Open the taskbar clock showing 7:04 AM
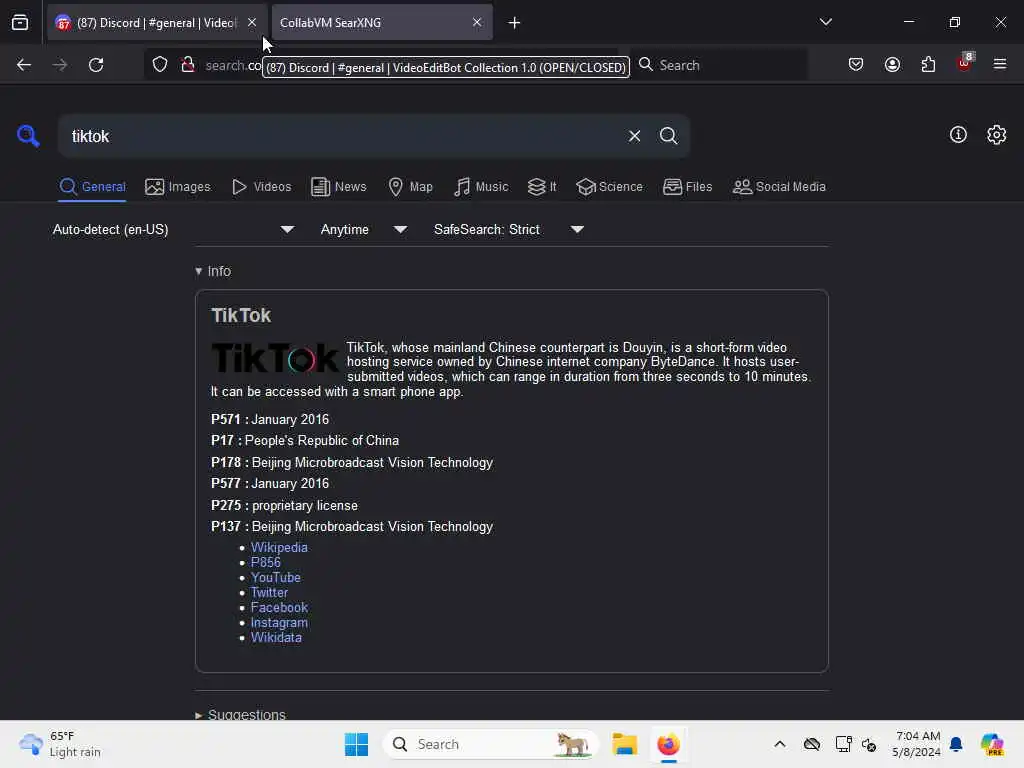 pyautogui.click(x=917, y=744)
